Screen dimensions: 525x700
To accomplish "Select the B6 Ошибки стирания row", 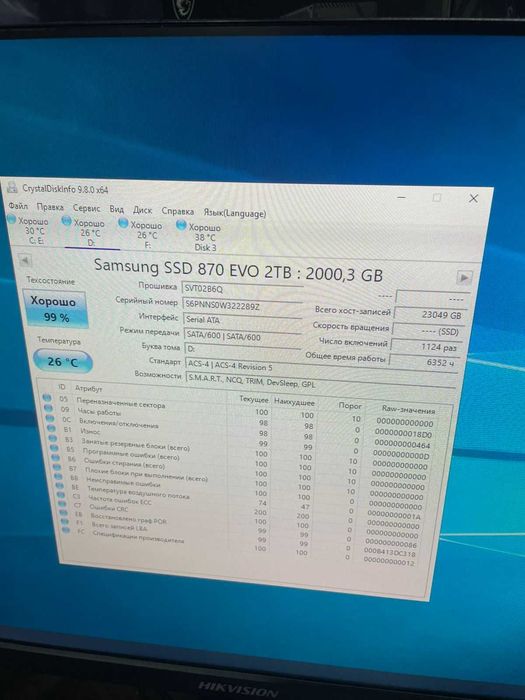I will (x=239, y=471).
